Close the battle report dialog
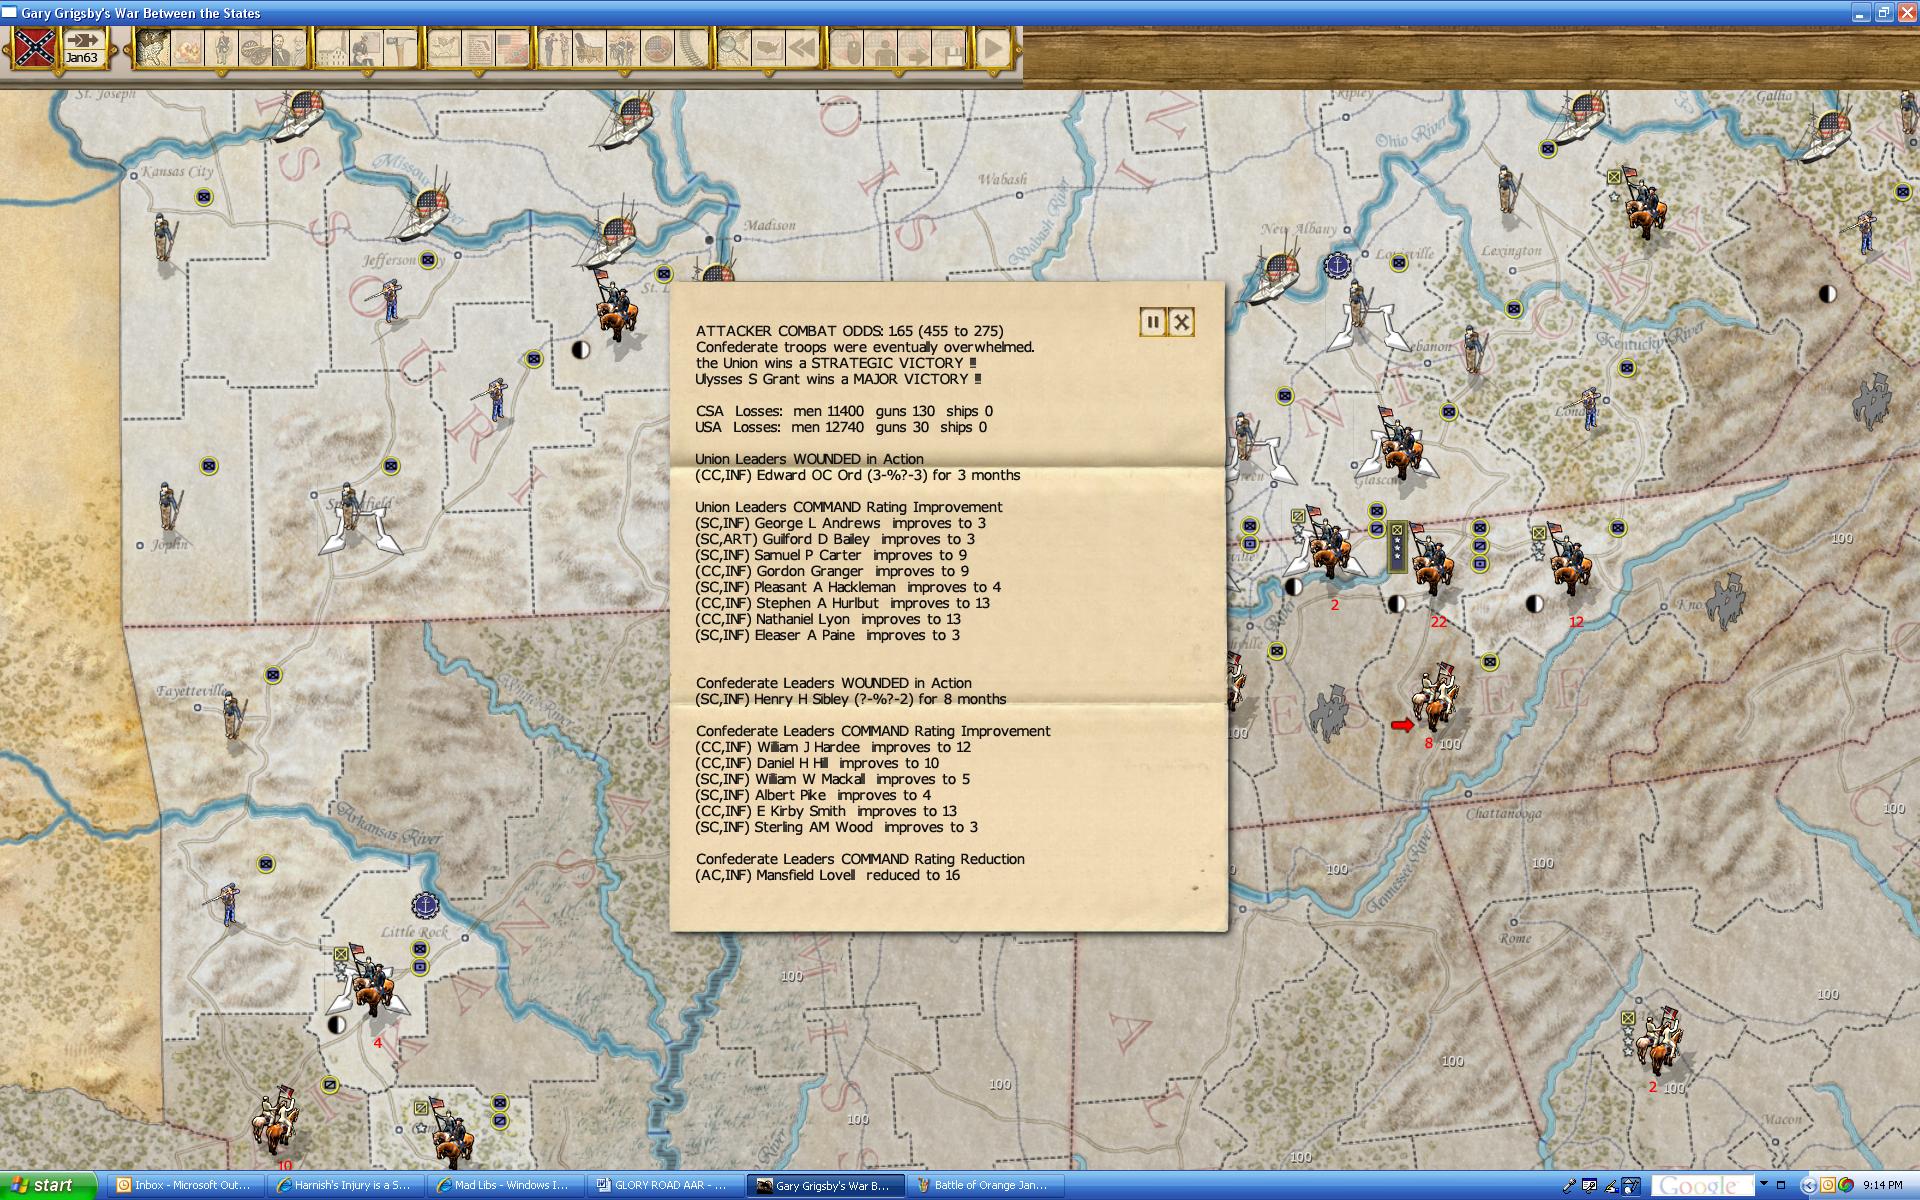1920x1200 pixels. (1181, 321)
